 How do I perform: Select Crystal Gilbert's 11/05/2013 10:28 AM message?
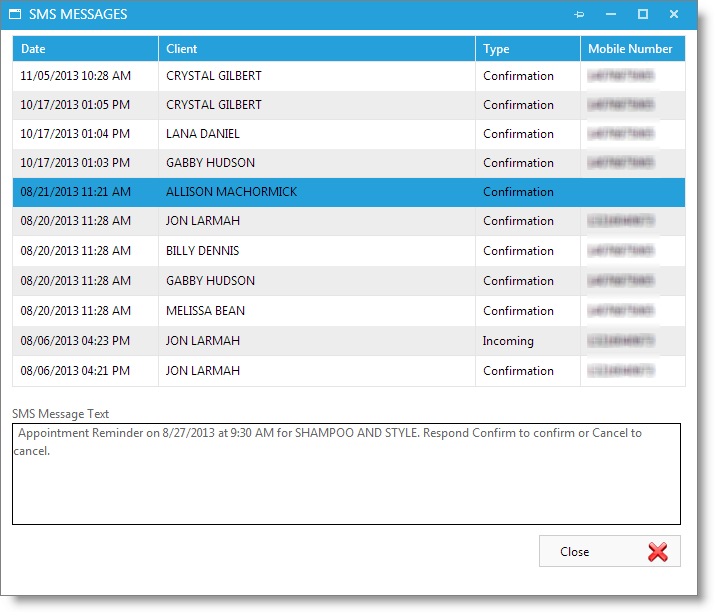click(214, 76)
